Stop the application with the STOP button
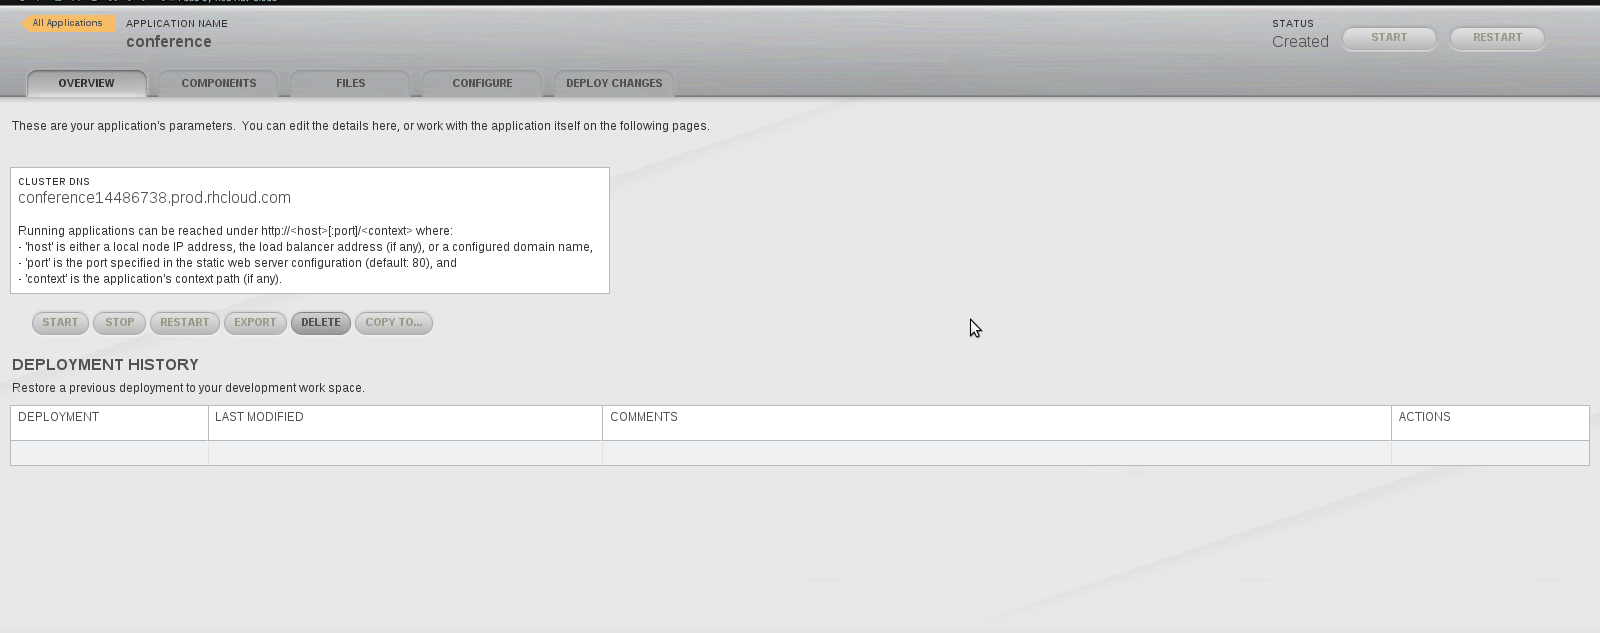Screen dimensions: 1600x633 119,323
